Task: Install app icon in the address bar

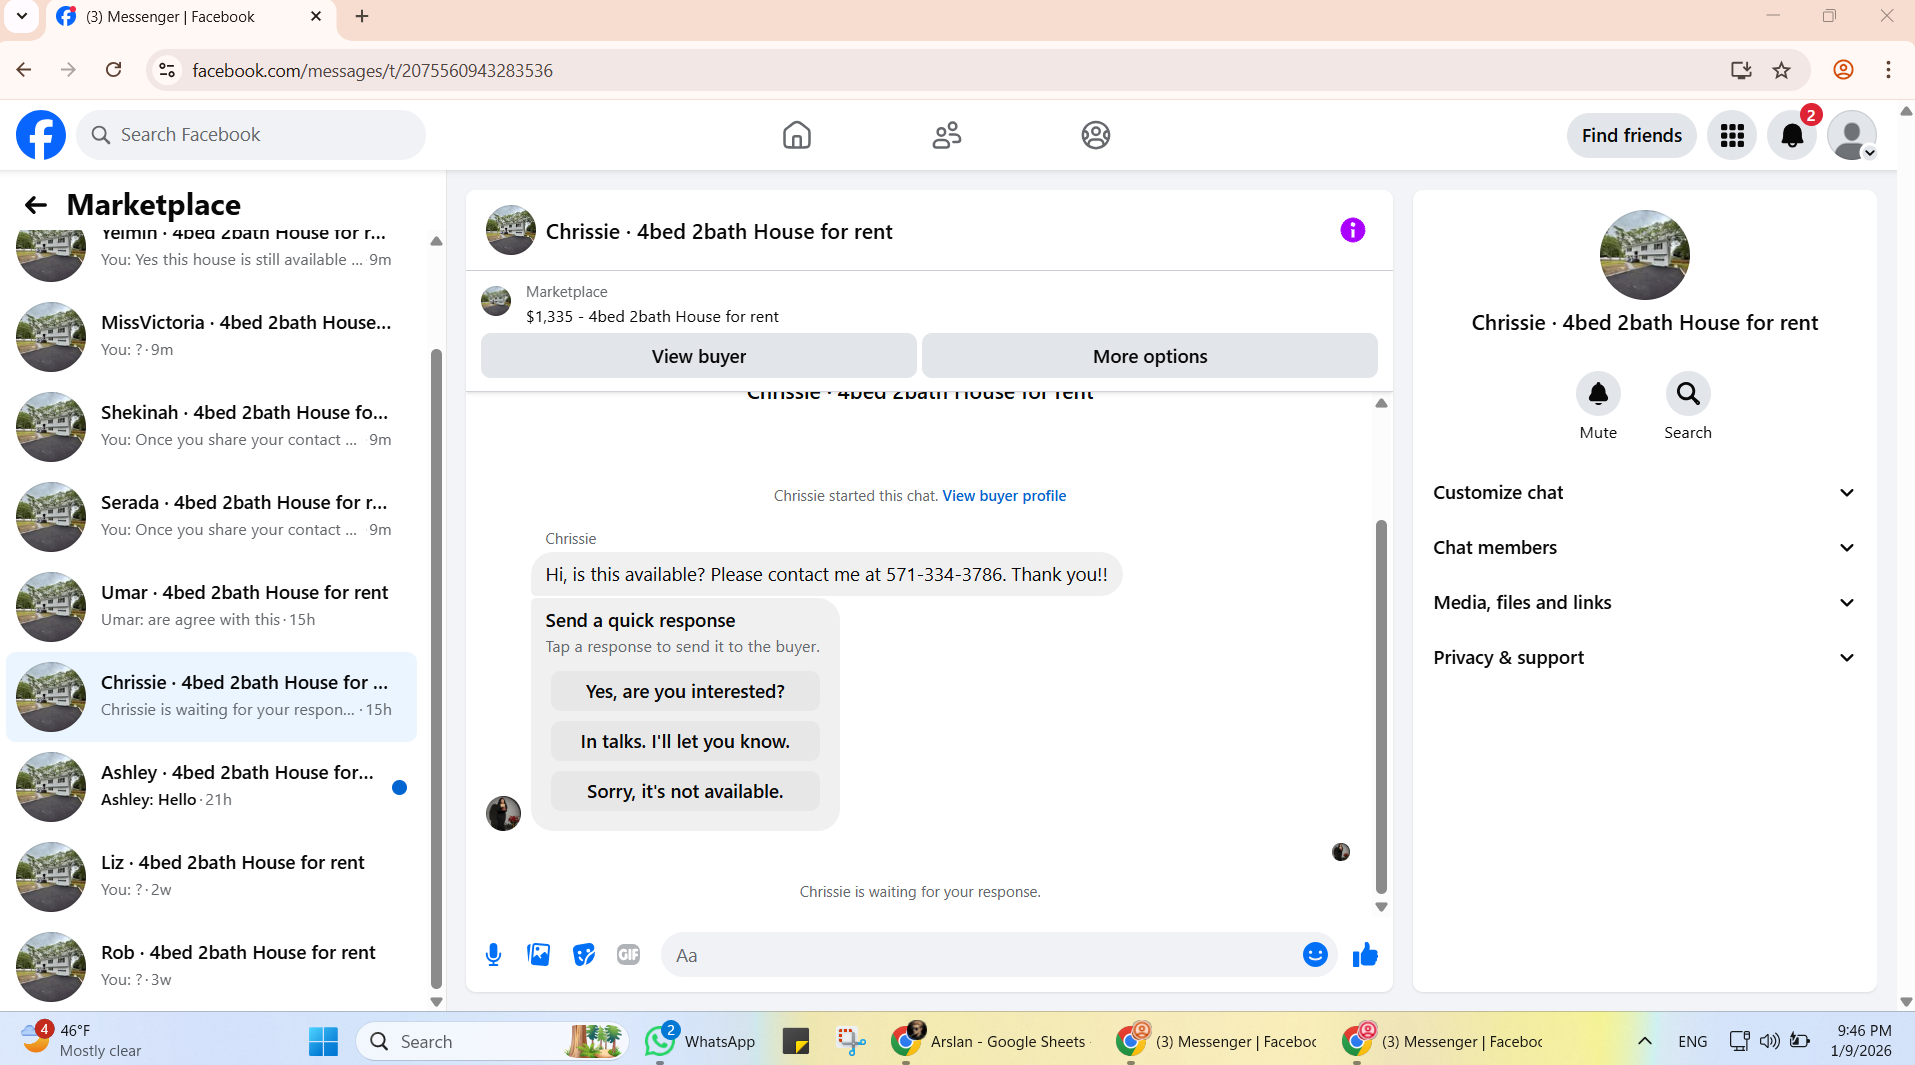Action: pyautogui.click(x=1741, y=70)
